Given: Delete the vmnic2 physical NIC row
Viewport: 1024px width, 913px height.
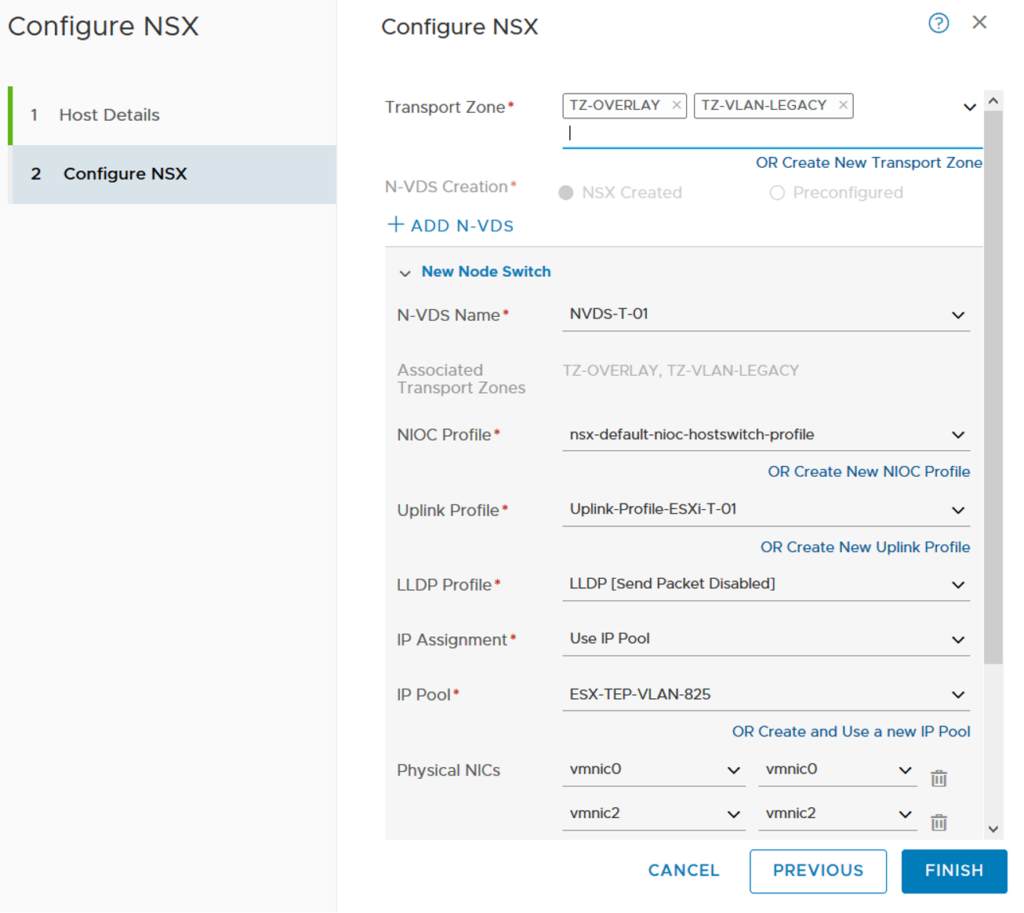Looking at the screenshot, I should click(938, 822).
